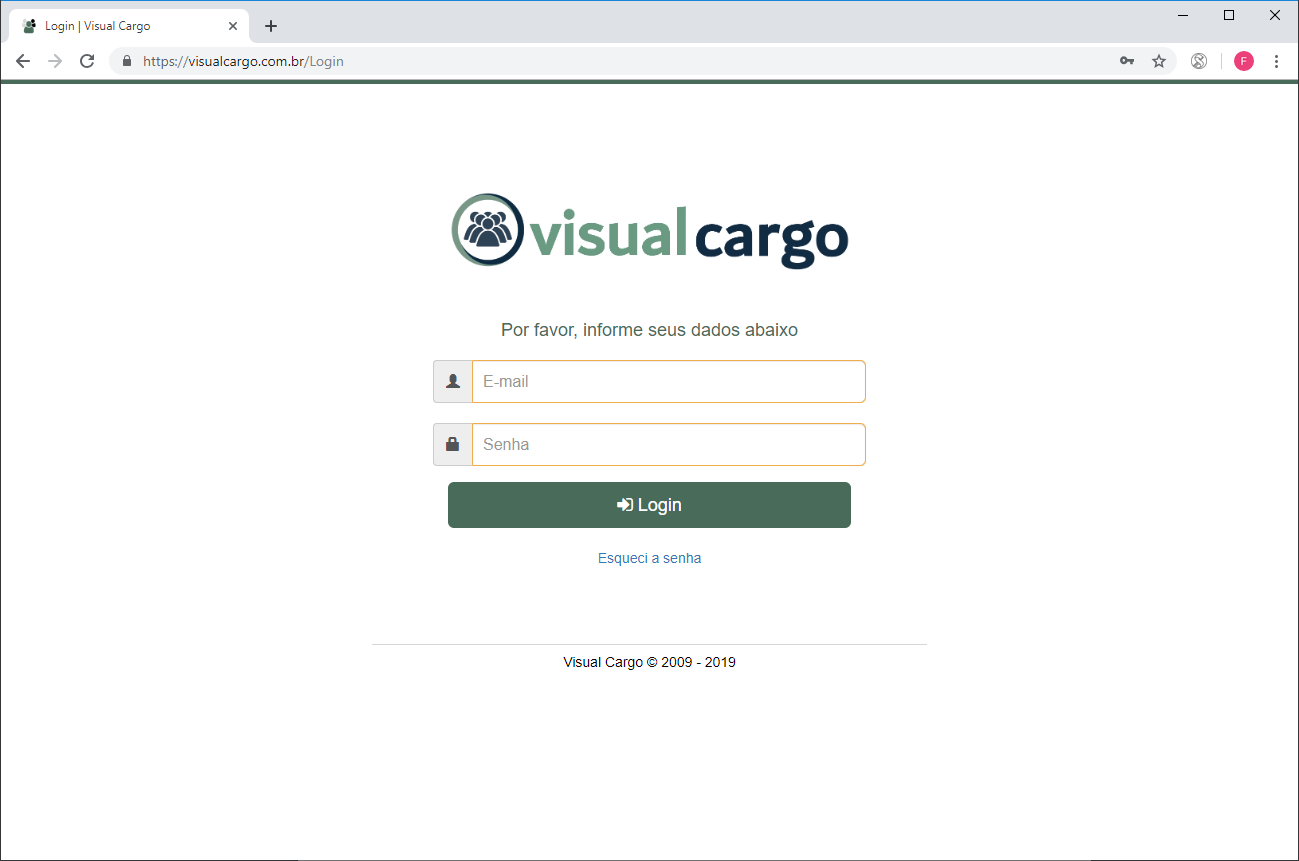1299x861 pixels.
Task: Select the Login | Visual Cargo tab
Action: (129, 26)
